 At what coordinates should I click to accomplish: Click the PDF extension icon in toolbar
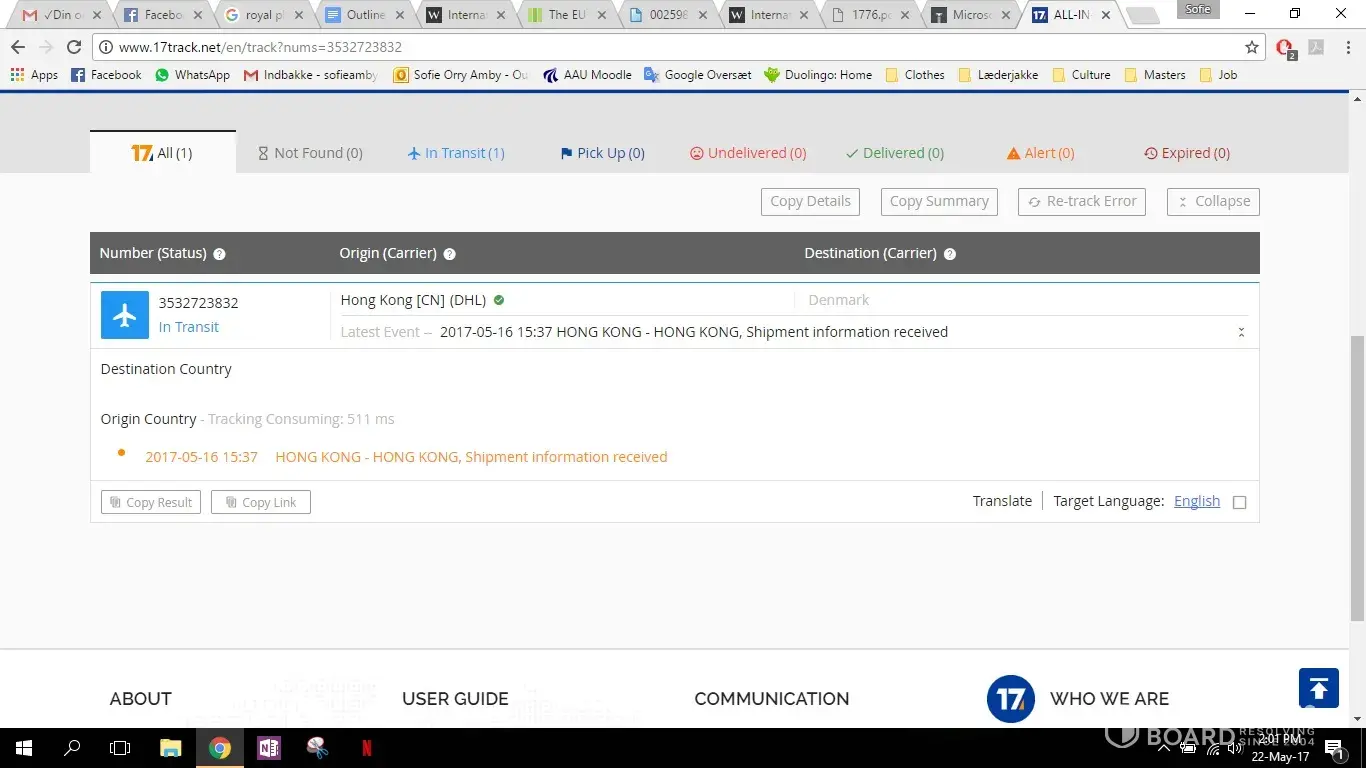pyautogui.click(x=1316, y=47)
